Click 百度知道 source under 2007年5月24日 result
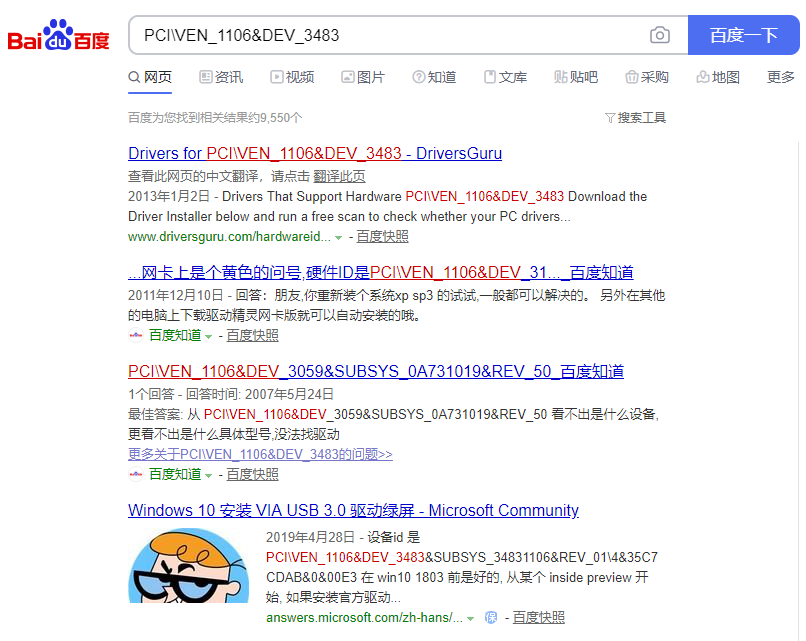 point(175,474)
